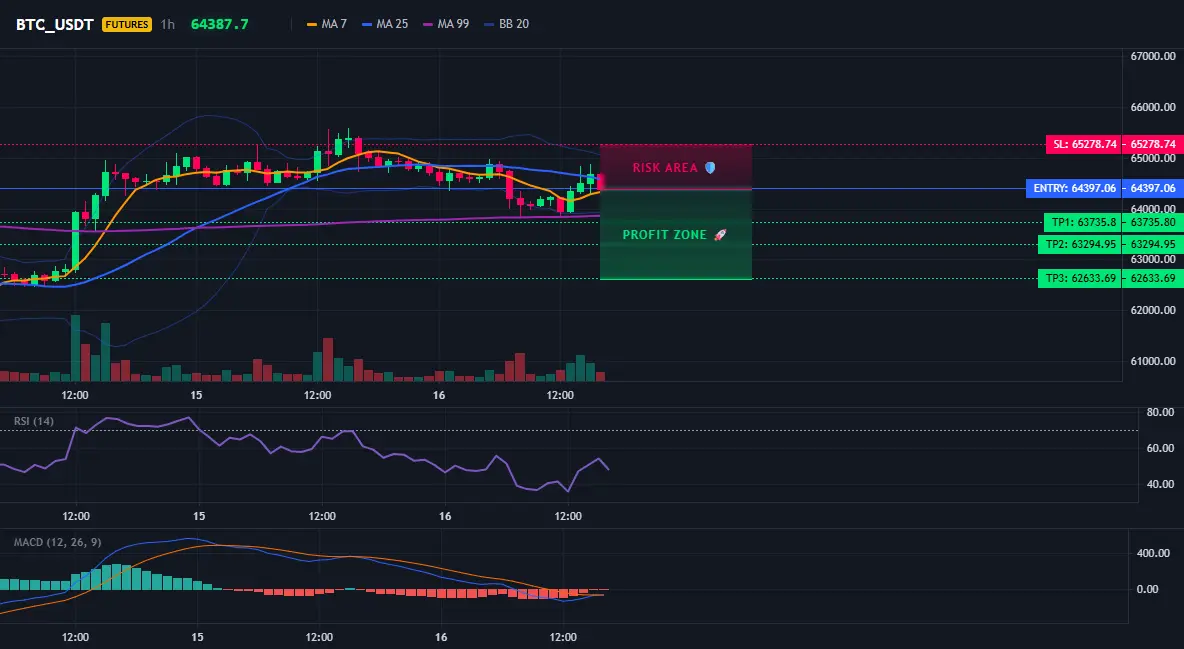Click the 67000.00 price axis label
This screenshot has width=1184, height=649.
coord(1153,56)
